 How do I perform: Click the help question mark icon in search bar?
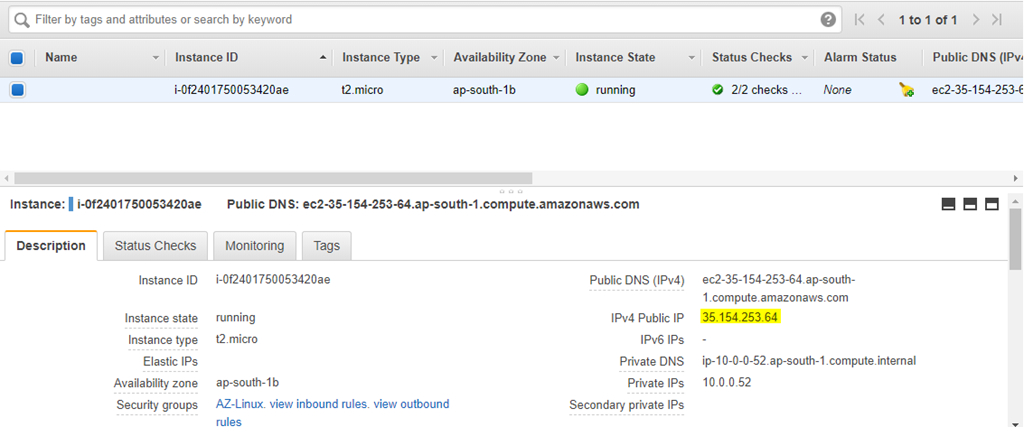[828, 20]
